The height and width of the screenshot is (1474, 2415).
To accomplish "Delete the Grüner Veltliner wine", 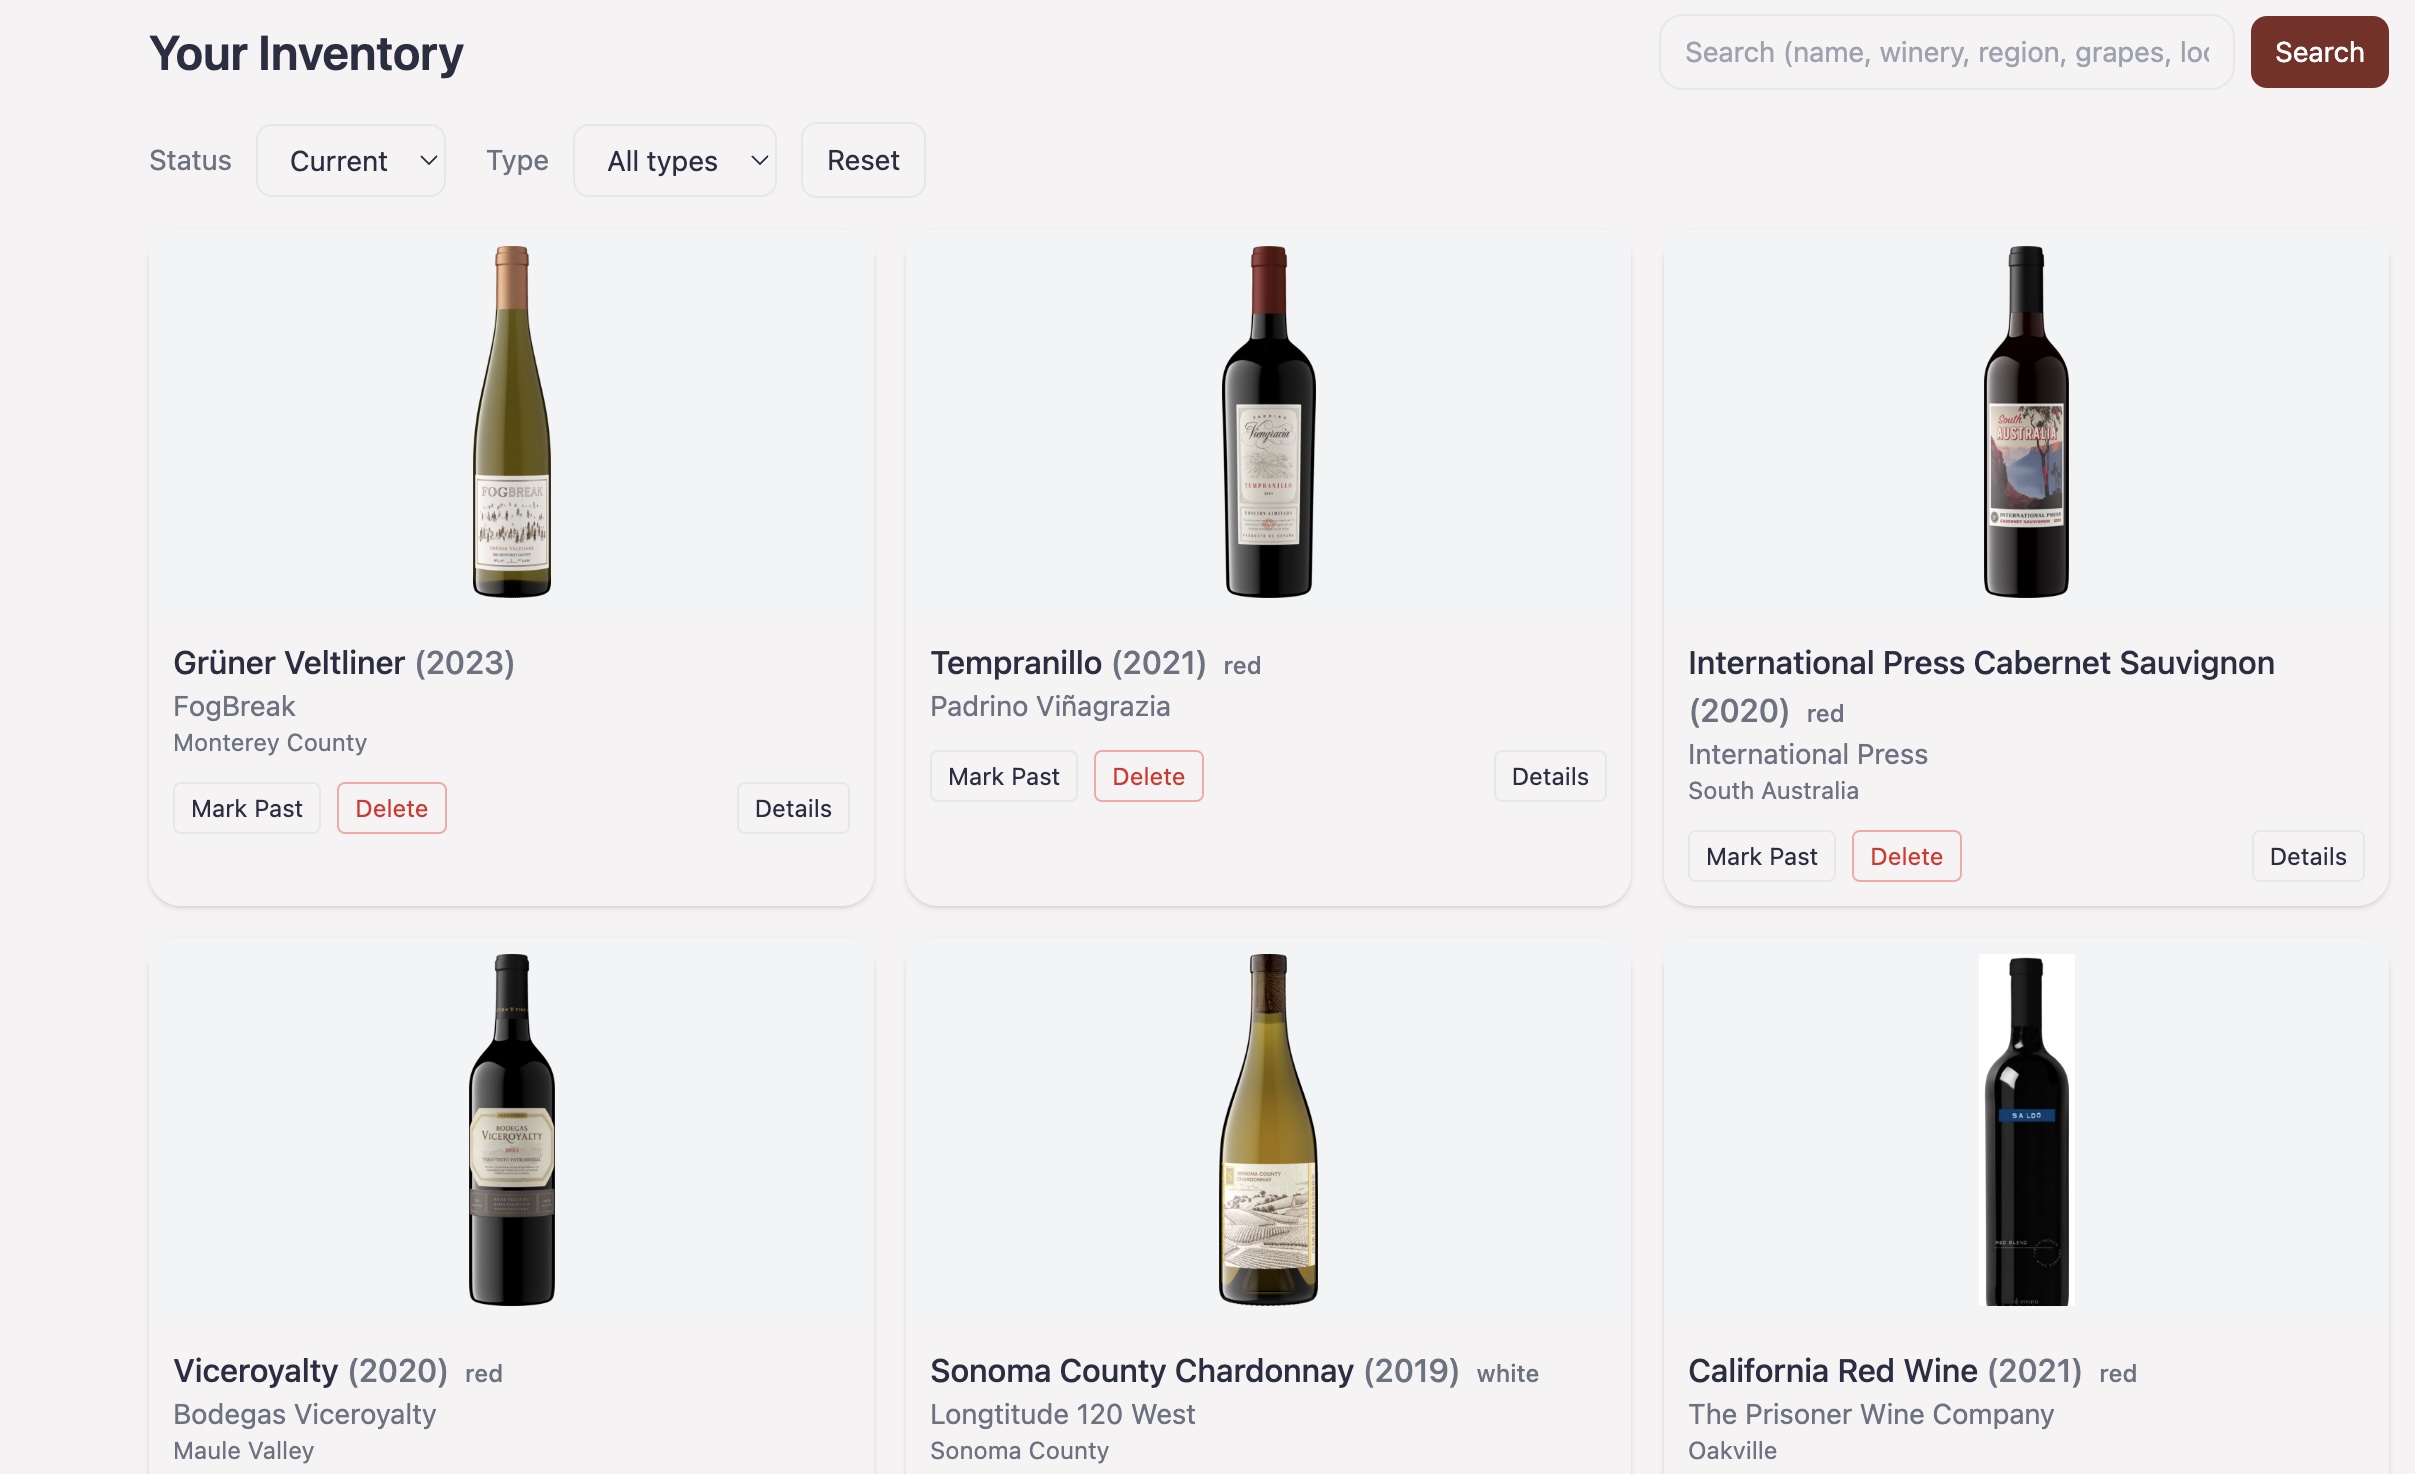I will [x=391, y=808].
